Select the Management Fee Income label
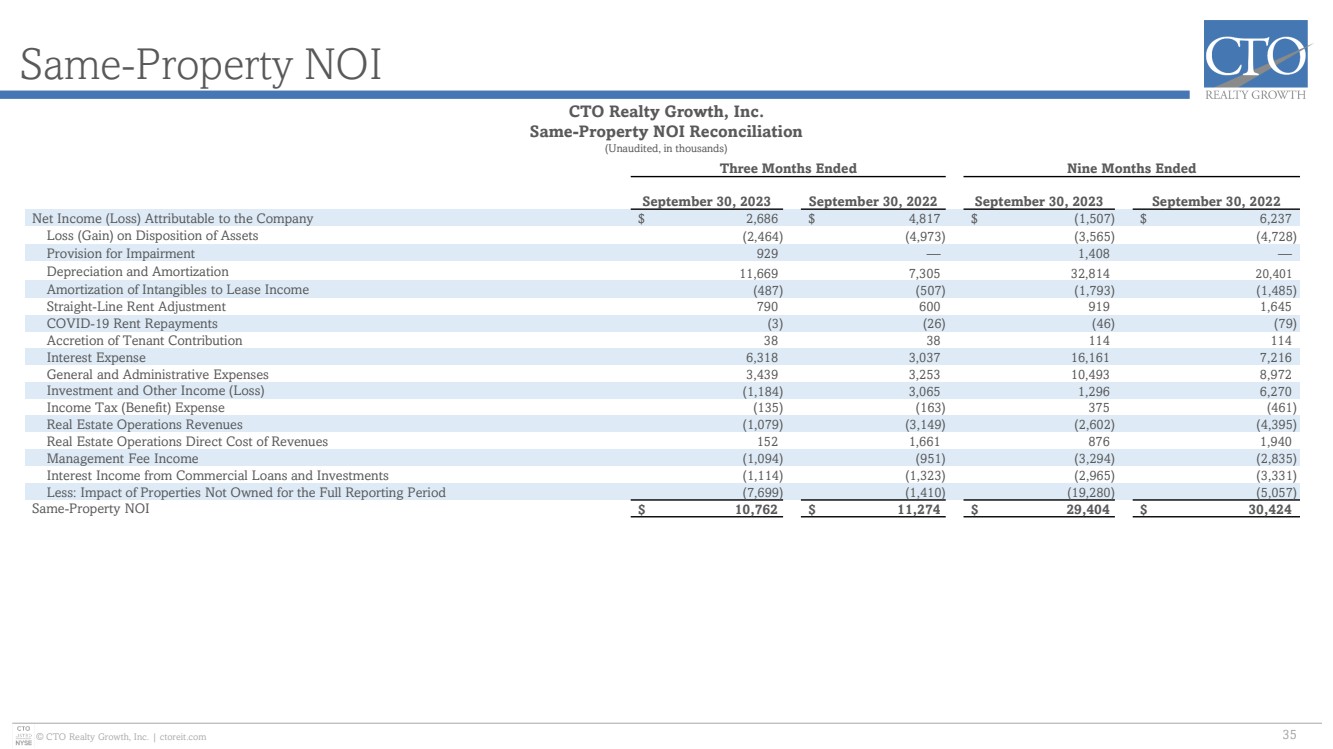This screenshot has width=1333, height=749. click(122, 459)
